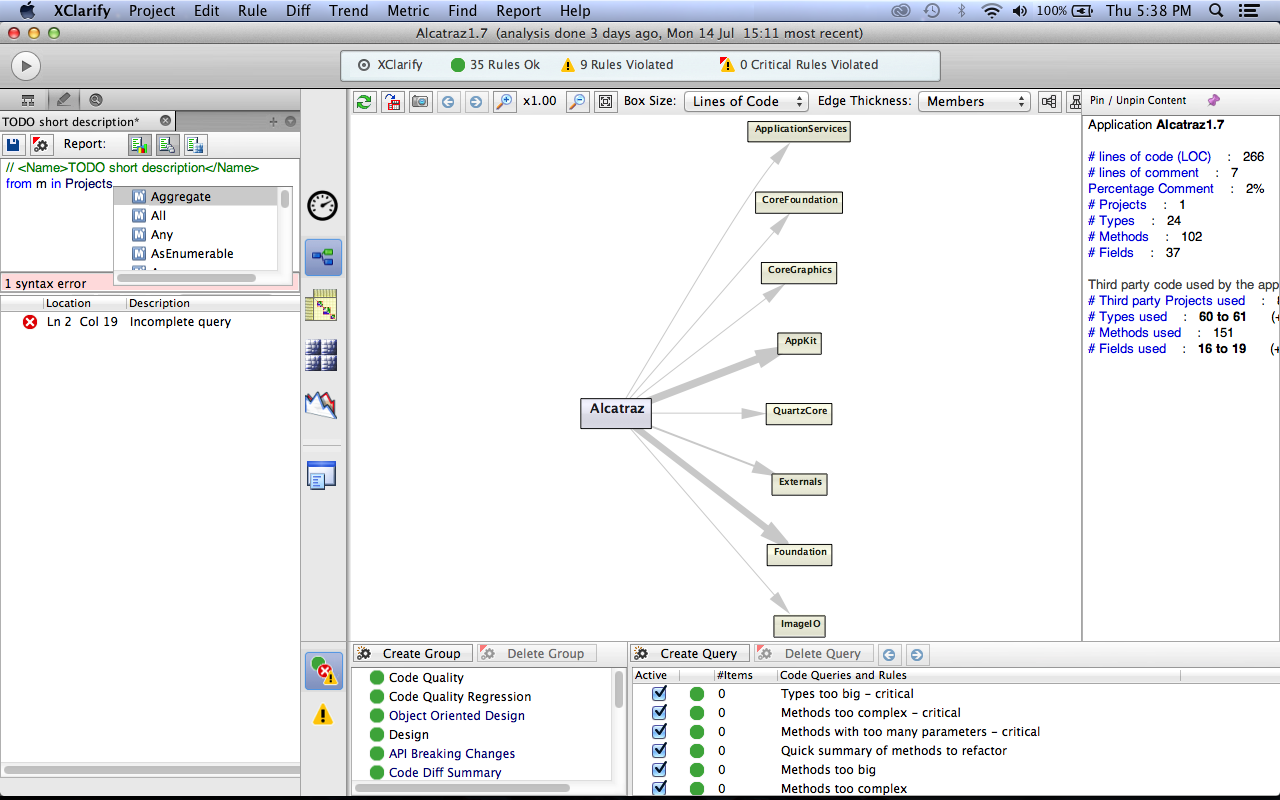The width and height of the screenshot is (1280, 800).
Task: Click 9 Rules Violated status
Action: point(617,65)
